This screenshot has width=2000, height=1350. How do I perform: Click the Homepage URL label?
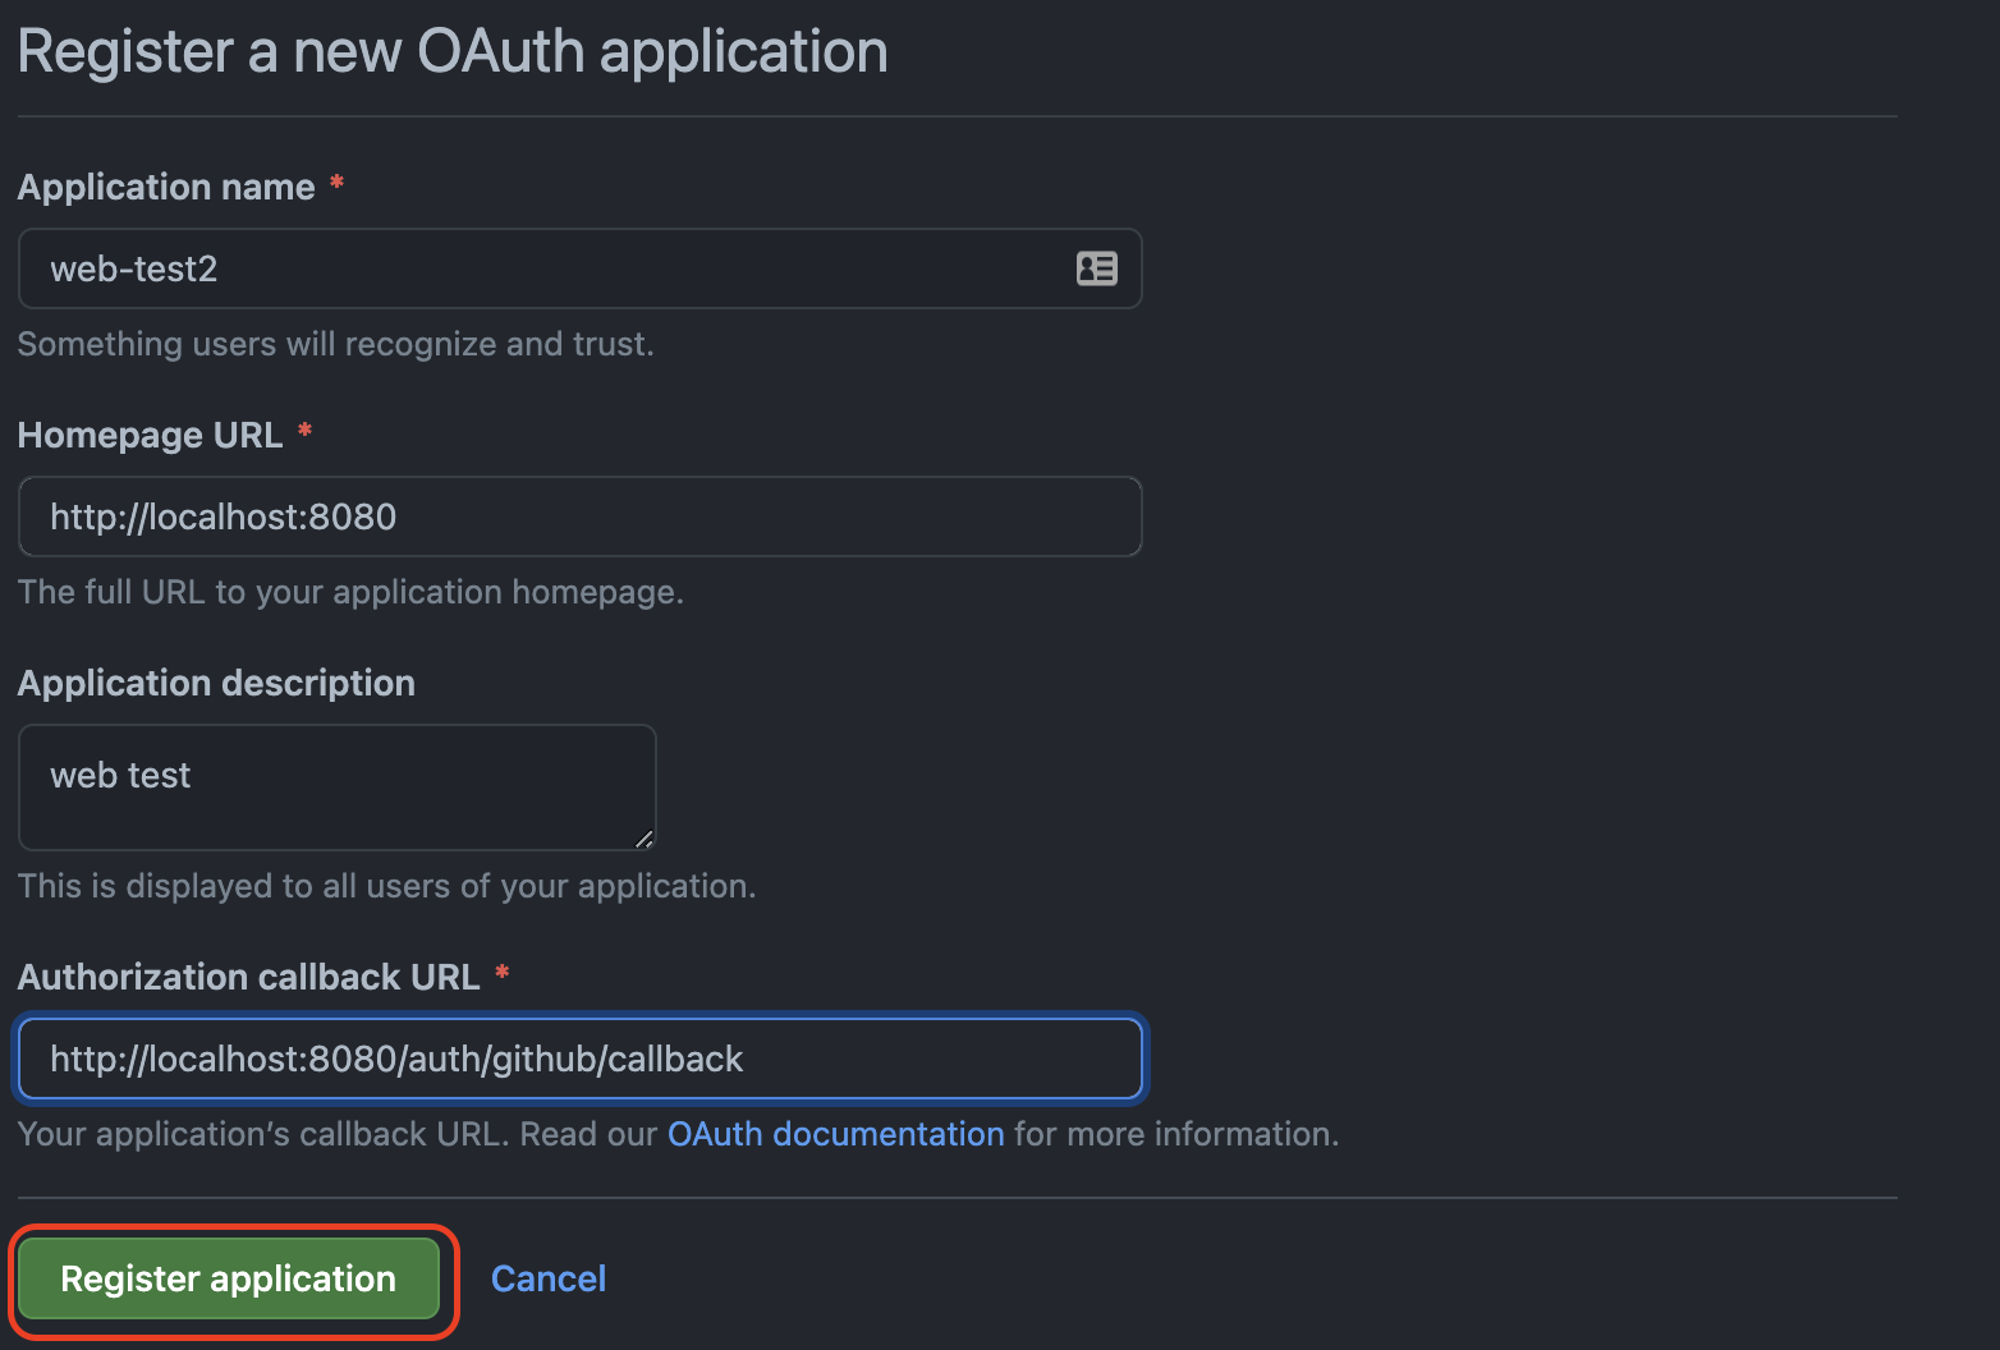[150, 435]
